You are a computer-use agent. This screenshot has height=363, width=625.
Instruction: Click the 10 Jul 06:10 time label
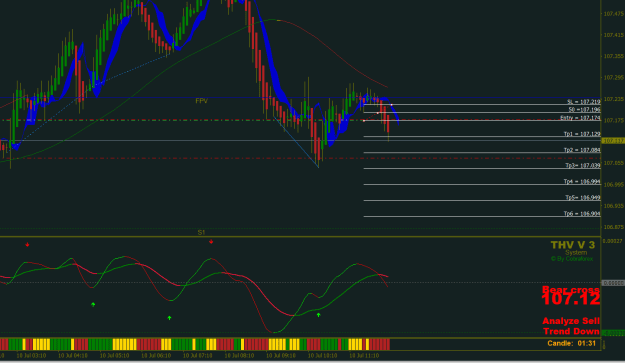coord(156,355)
